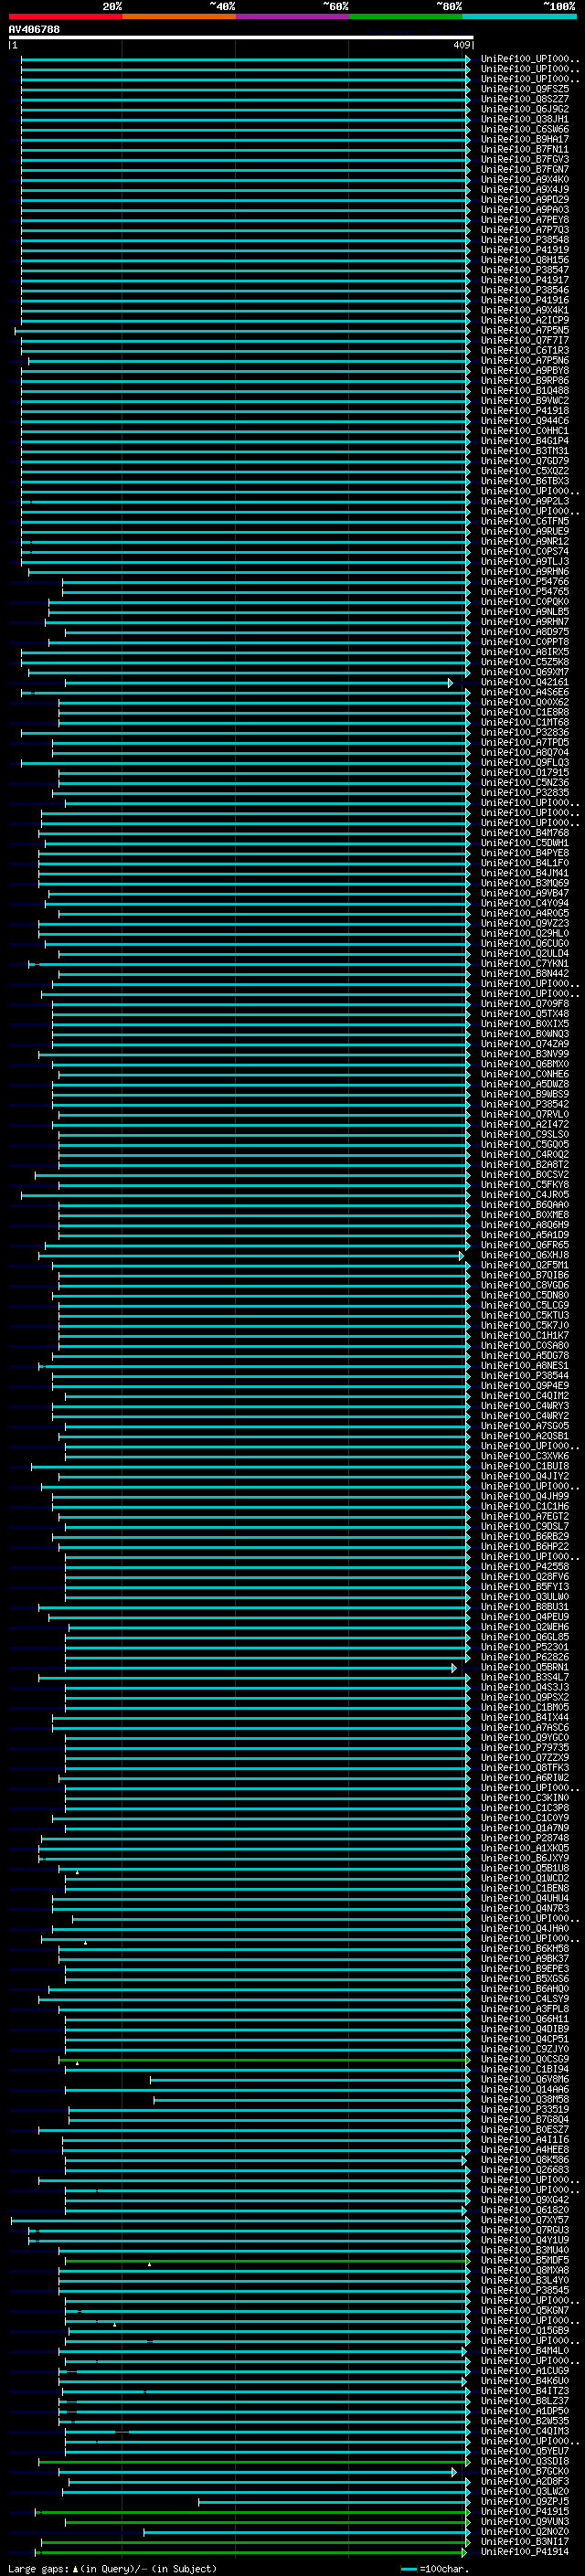Select label UniRef100_Q5TX48

click(525, 1014)
